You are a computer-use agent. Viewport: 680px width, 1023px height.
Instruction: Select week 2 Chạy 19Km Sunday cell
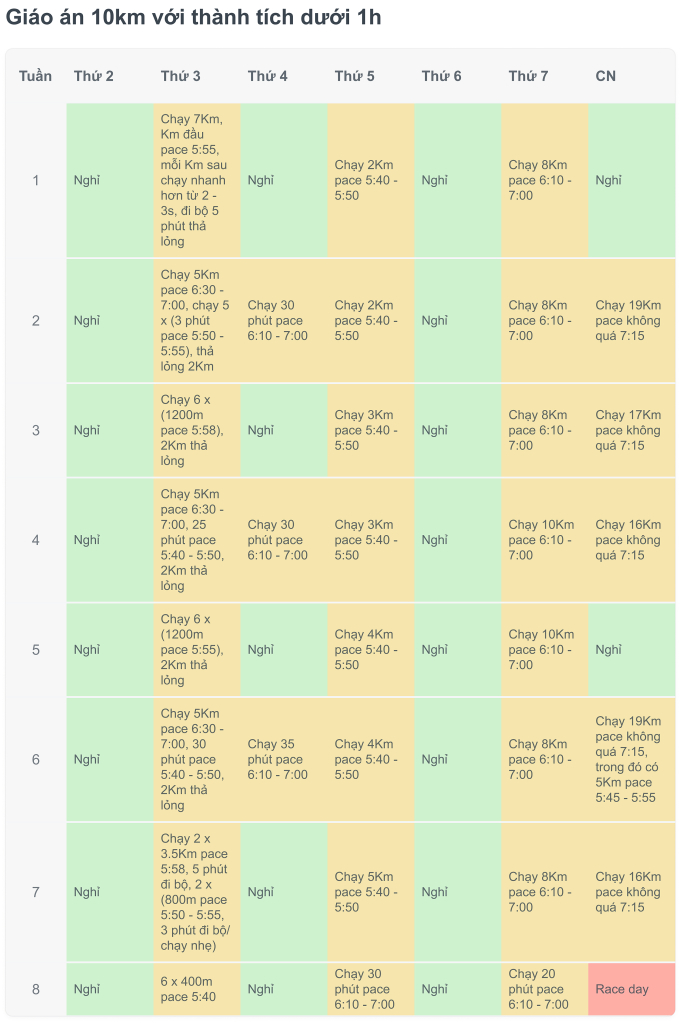pyautogui.click(x=631, y=320)
